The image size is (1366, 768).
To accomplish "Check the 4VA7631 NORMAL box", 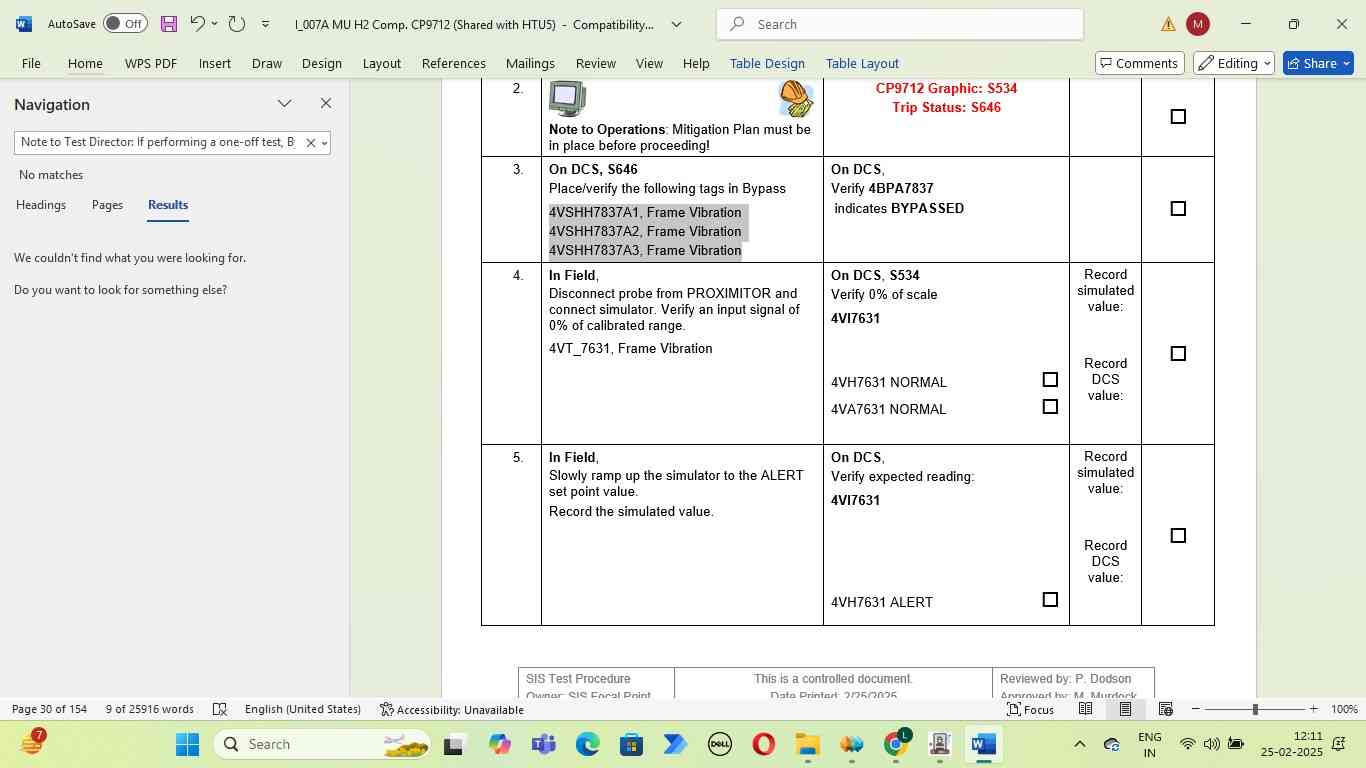I will 1050,407.
